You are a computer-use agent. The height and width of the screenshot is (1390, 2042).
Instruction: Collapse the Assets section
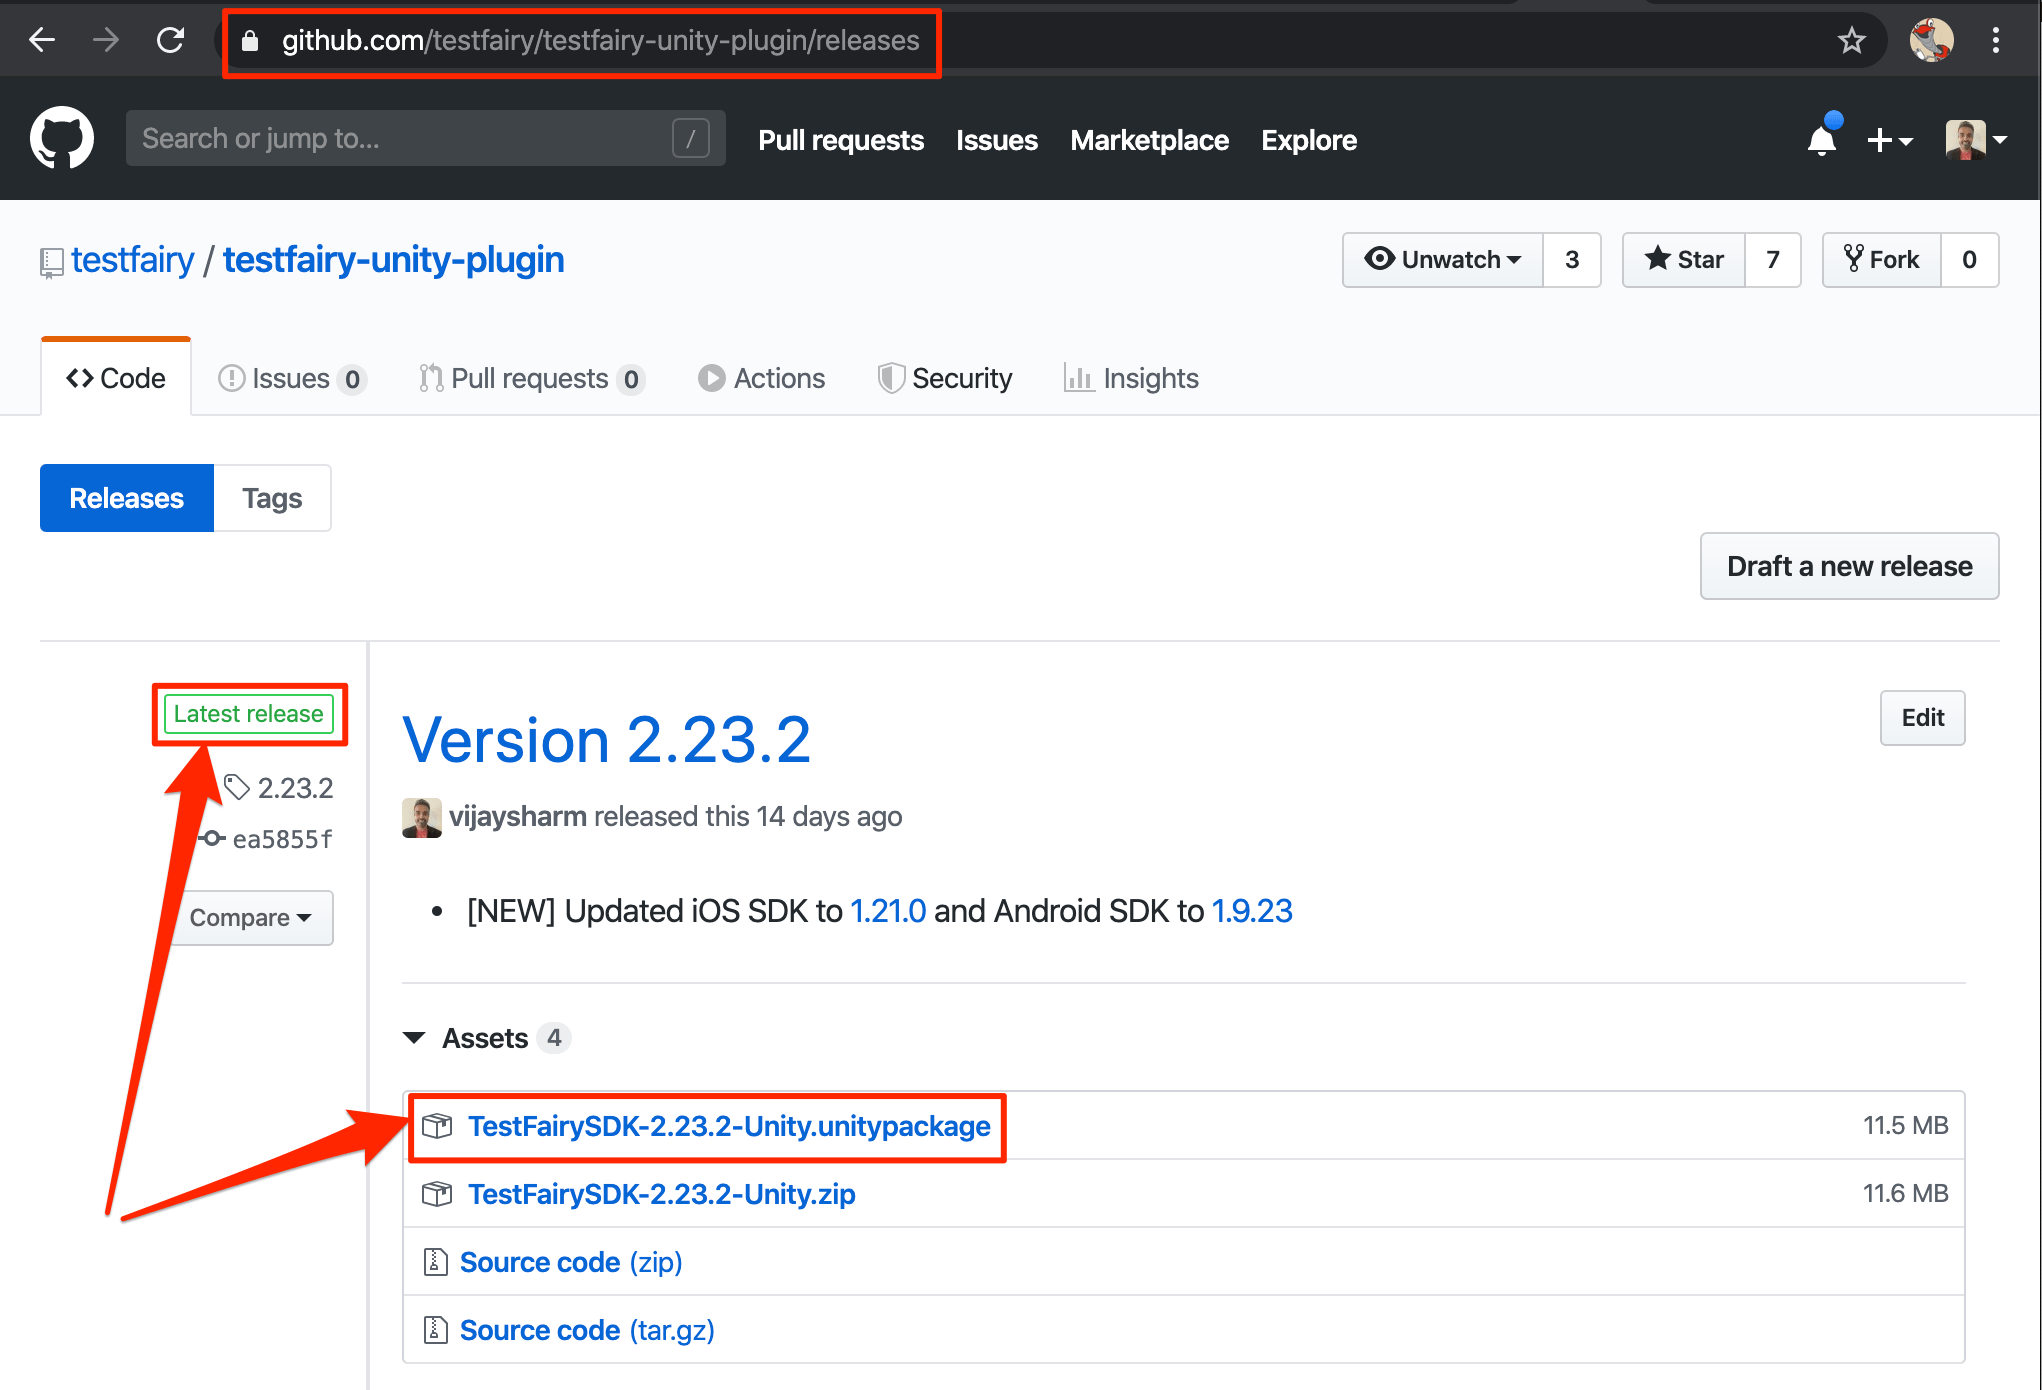tap(414, 1038)
